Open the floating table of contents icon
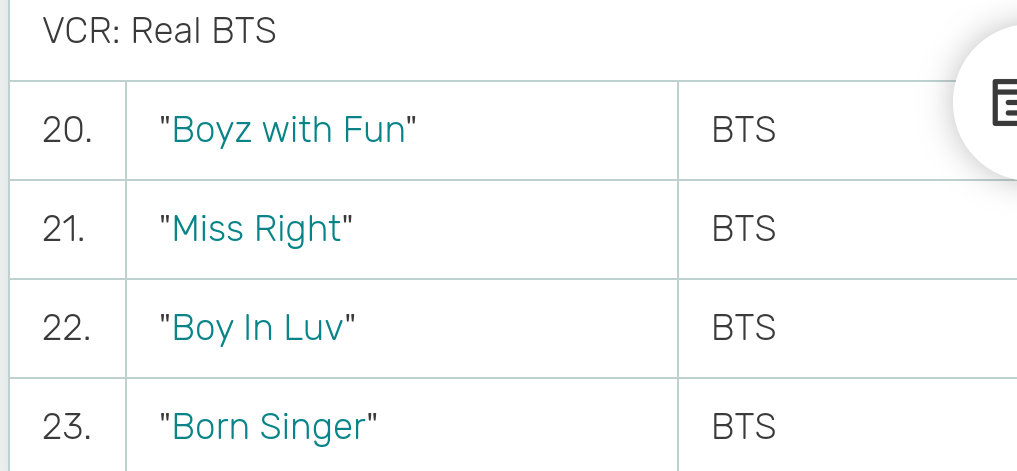The image size is (1017, 471). [1002, 103]
